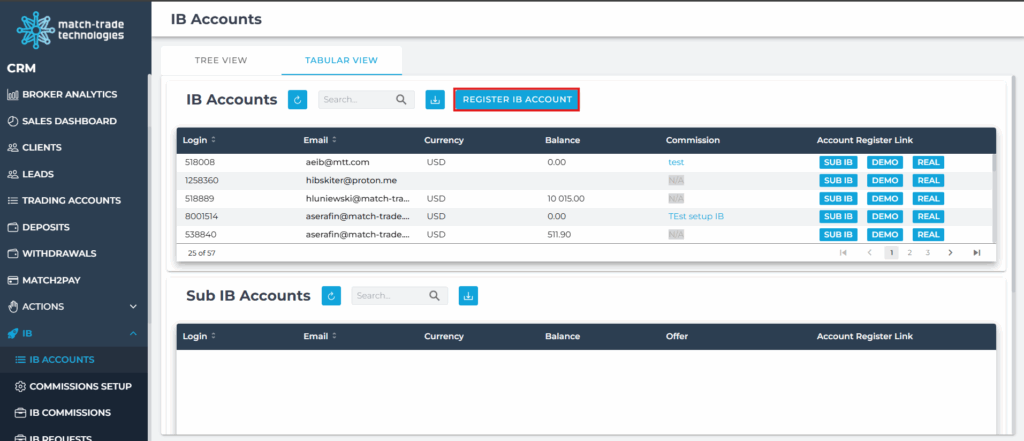Viewport: 1024px width, 441px height.
Task: Open Commissions Setup page
Action: [x=80, y=386]
